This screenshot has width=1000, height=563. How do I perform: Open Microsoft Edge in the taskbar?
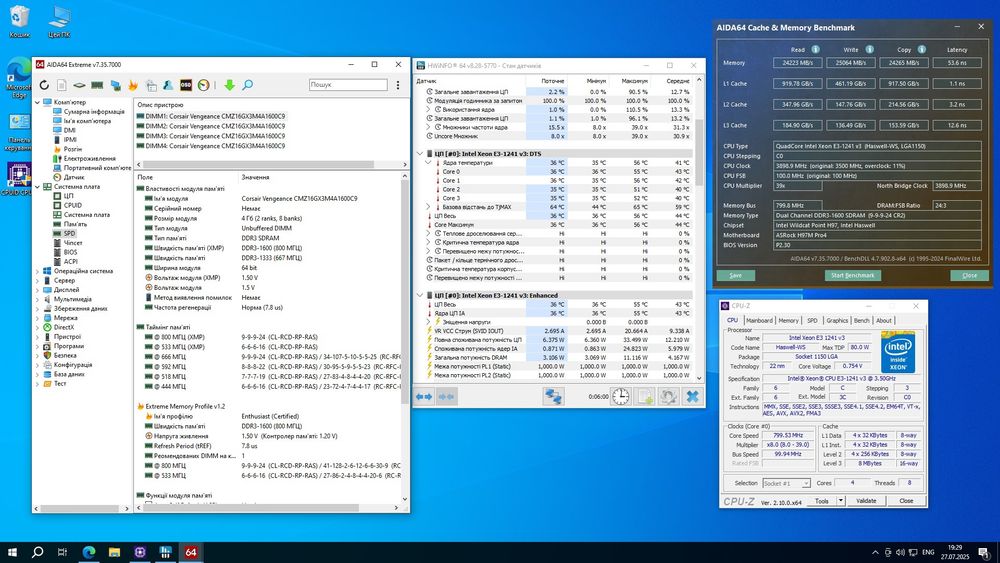tap(89, 552)
